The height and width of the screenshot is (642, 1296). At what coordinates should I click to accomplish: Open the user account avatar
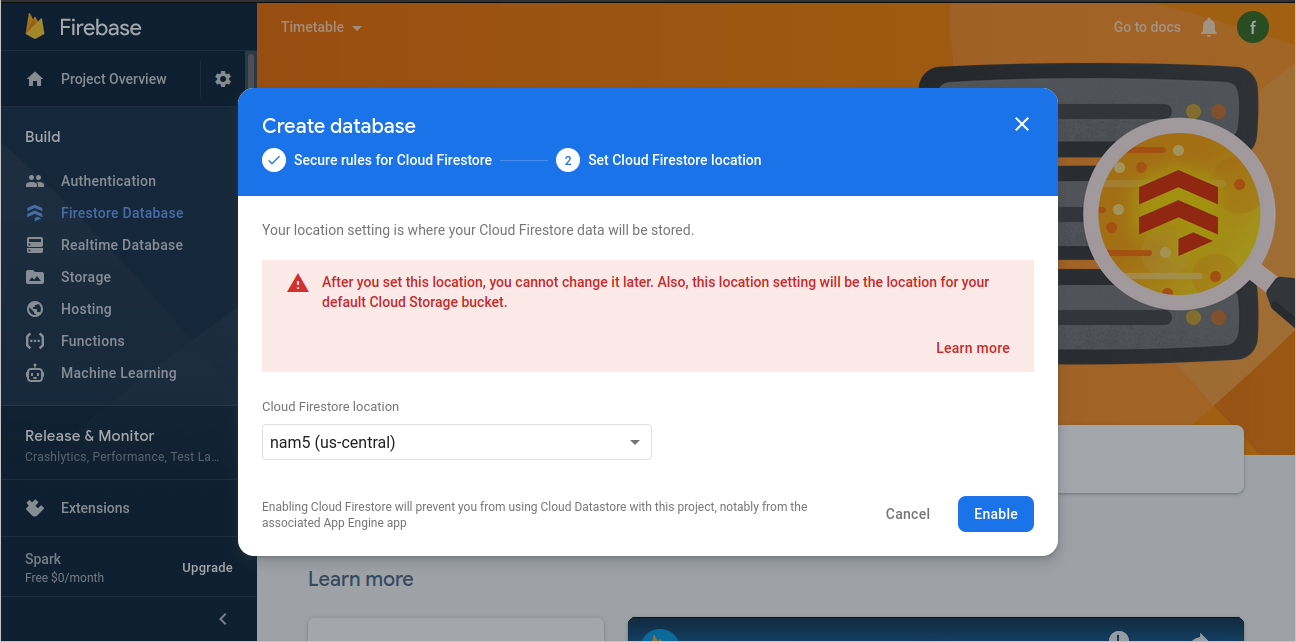(1253, 27)
